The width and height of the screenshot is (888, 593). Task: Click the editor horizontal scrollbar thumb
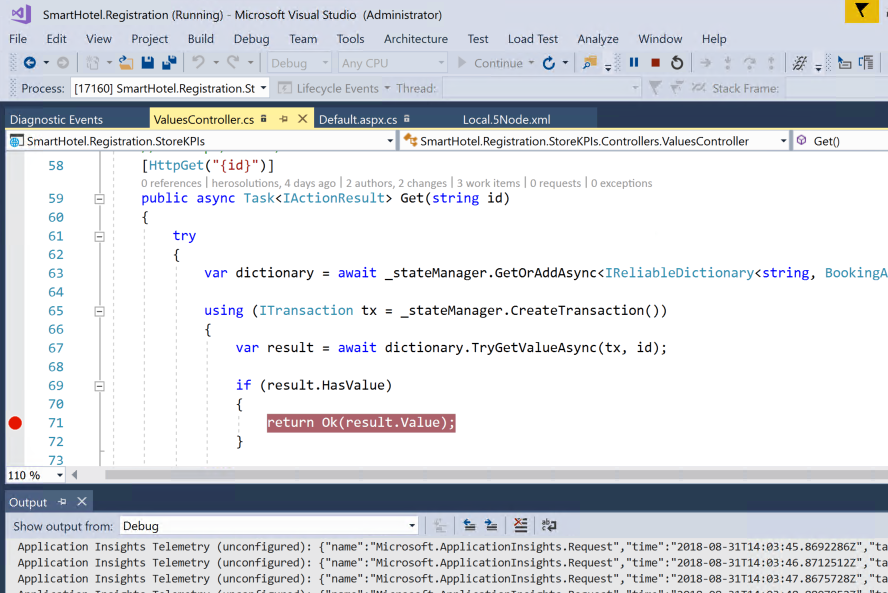tap(496, 475)
